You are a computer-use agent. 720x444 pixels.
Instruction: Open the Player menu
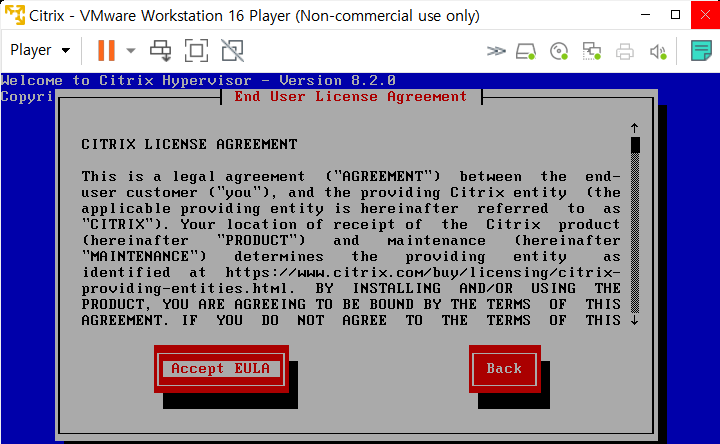40,50
